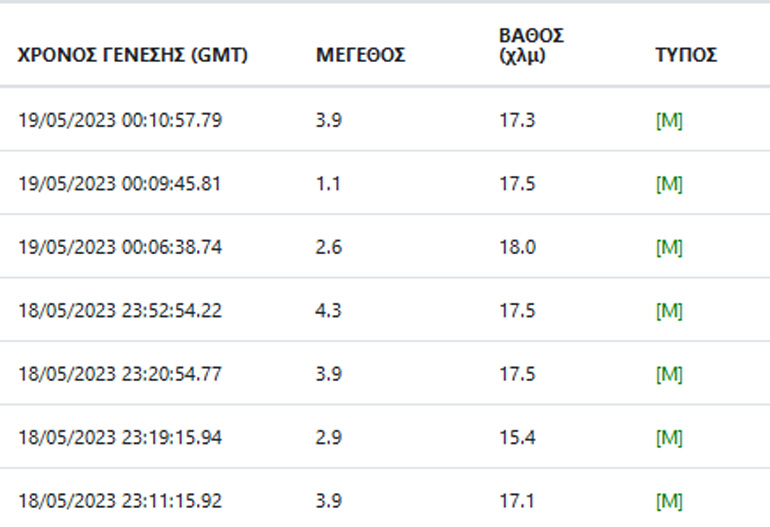Click the depth value 15.4

[x=517, y=437]
